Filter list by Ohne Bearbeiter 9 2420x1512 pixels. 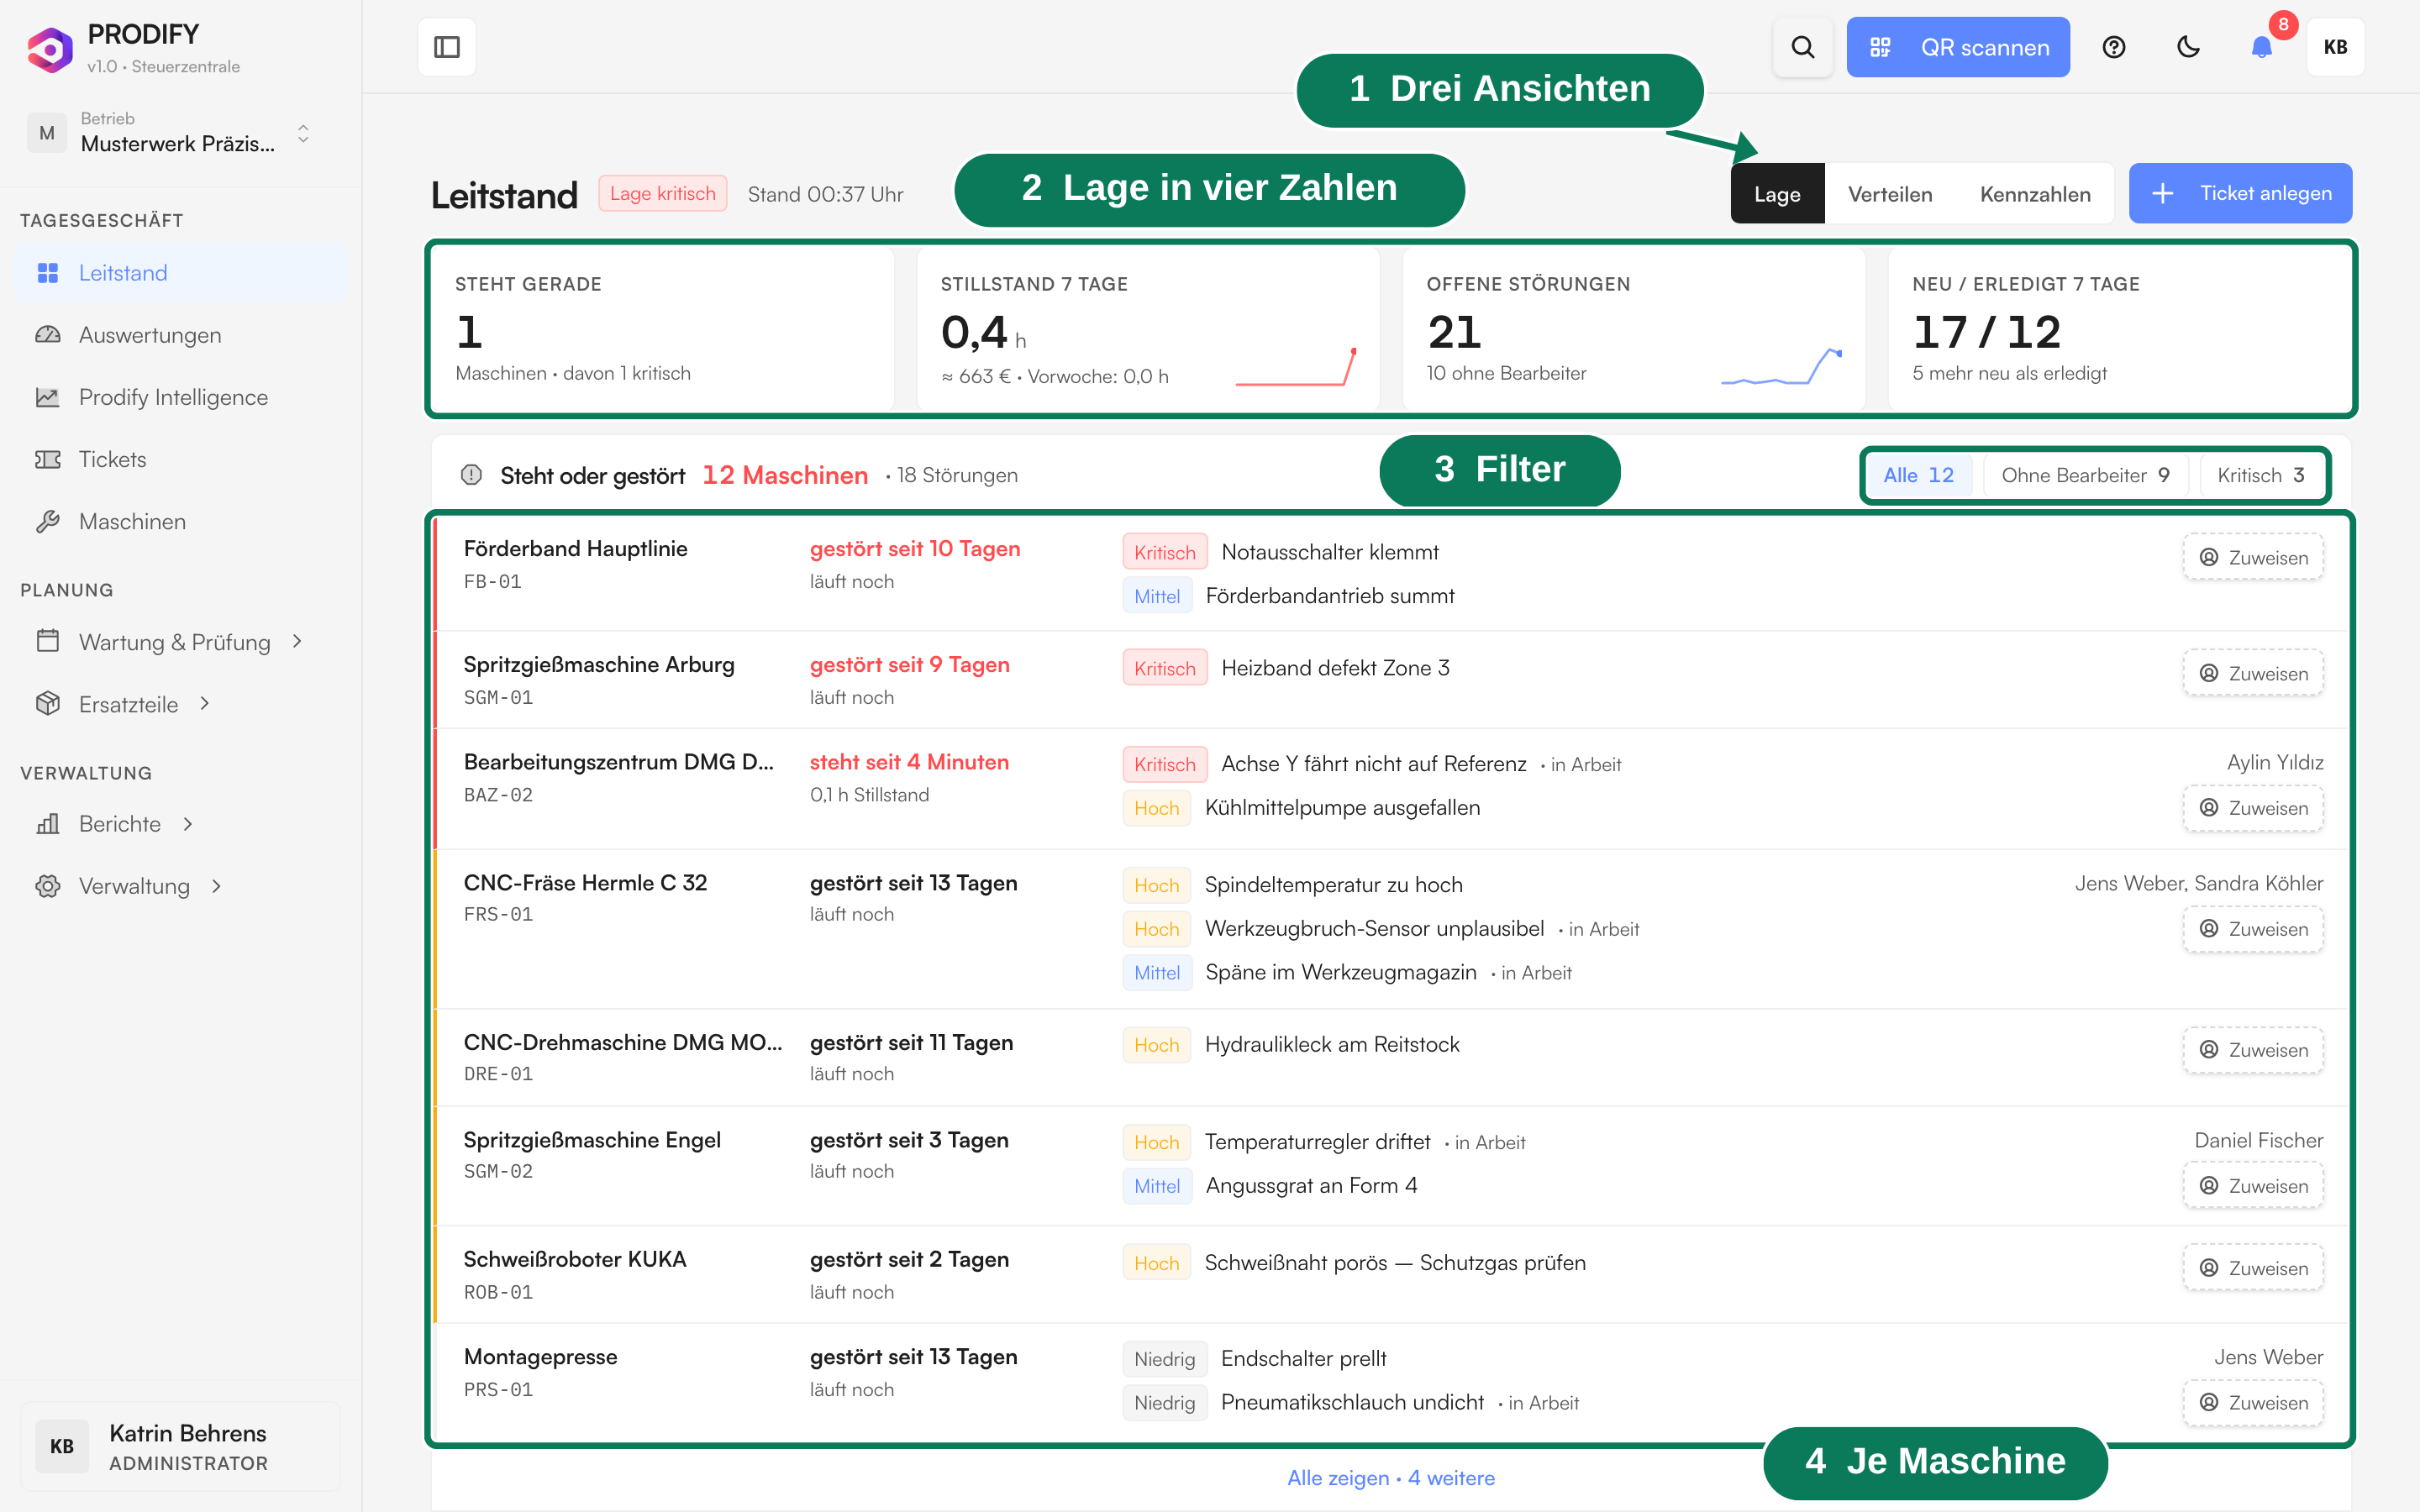point(2085,475)
